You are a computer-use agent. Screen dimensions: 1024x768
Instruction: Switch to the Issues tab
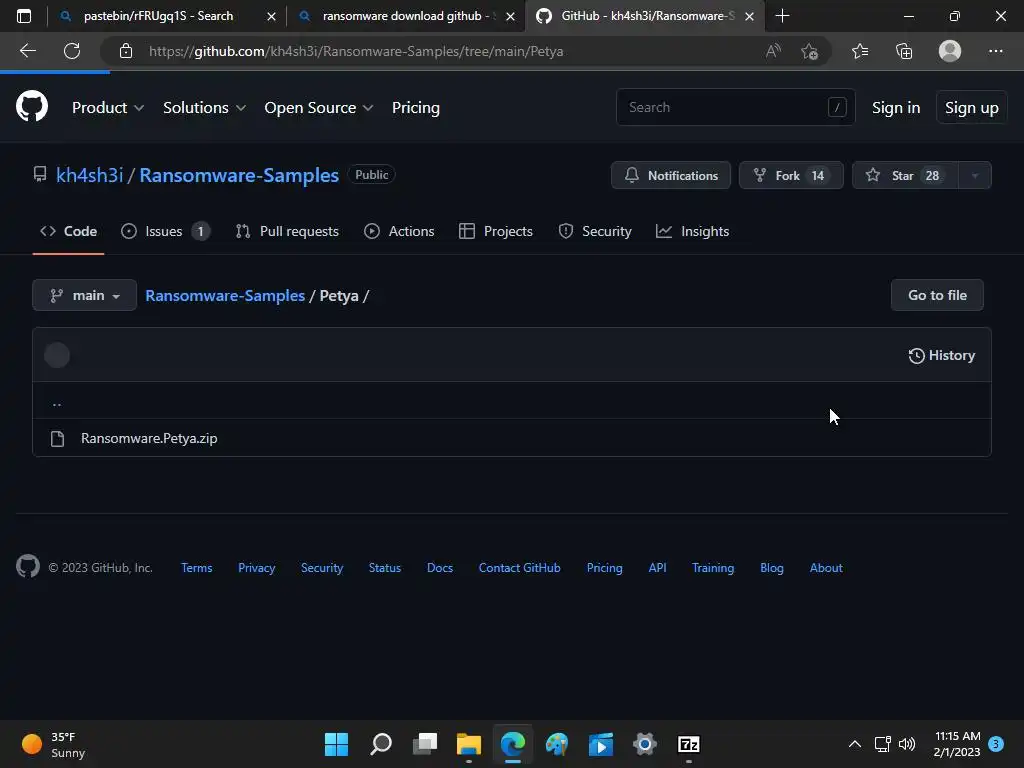tap(165, 231)
